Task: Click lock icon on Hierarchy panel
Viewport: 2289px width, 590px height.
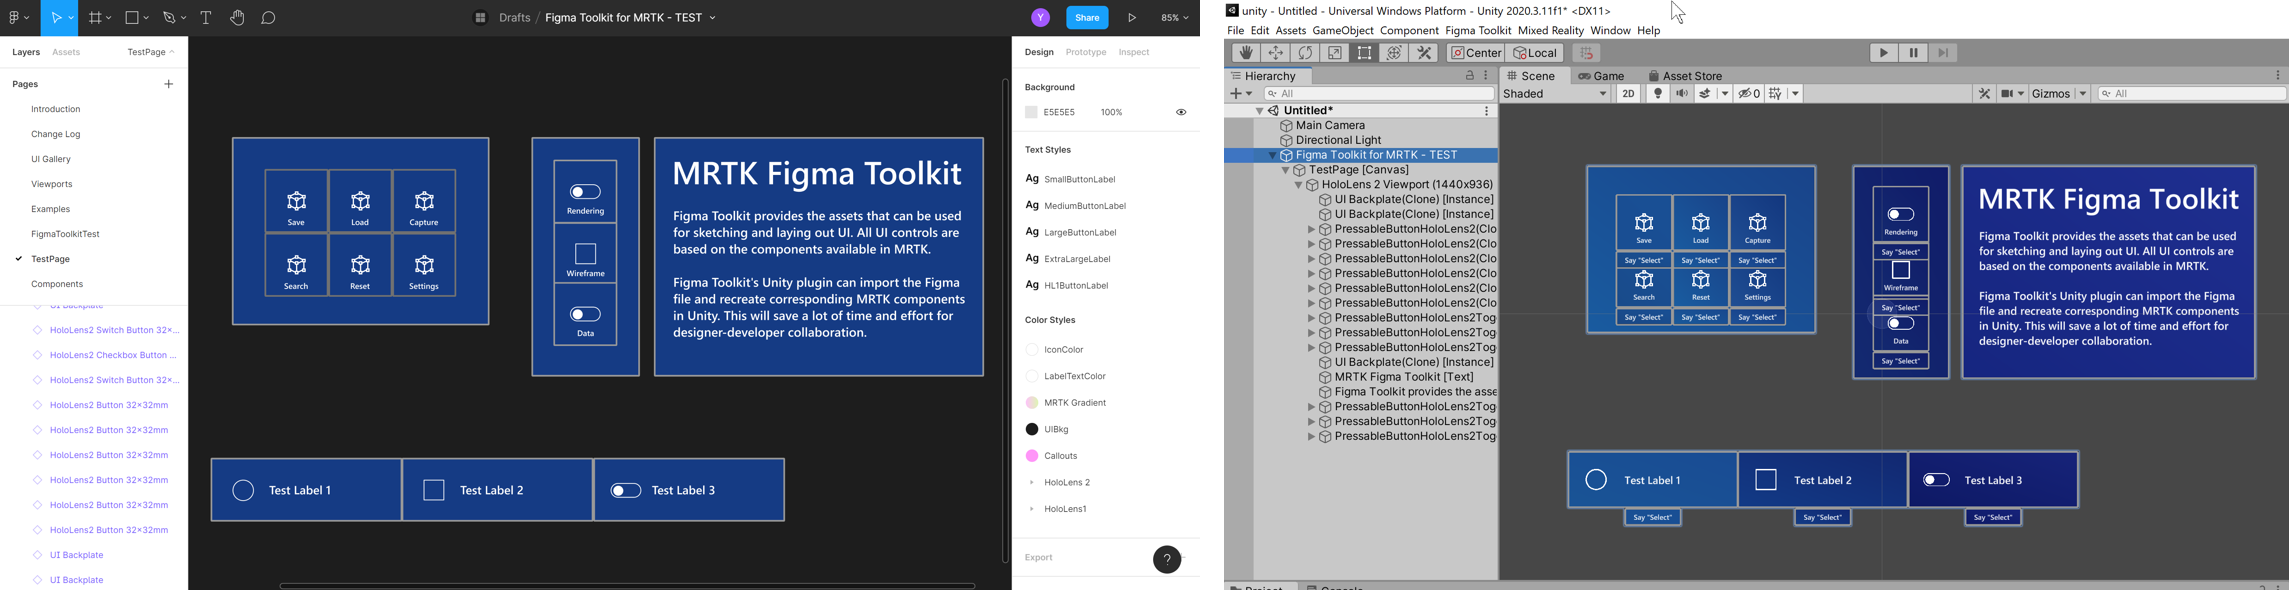Action: [x=1470, y=76]
